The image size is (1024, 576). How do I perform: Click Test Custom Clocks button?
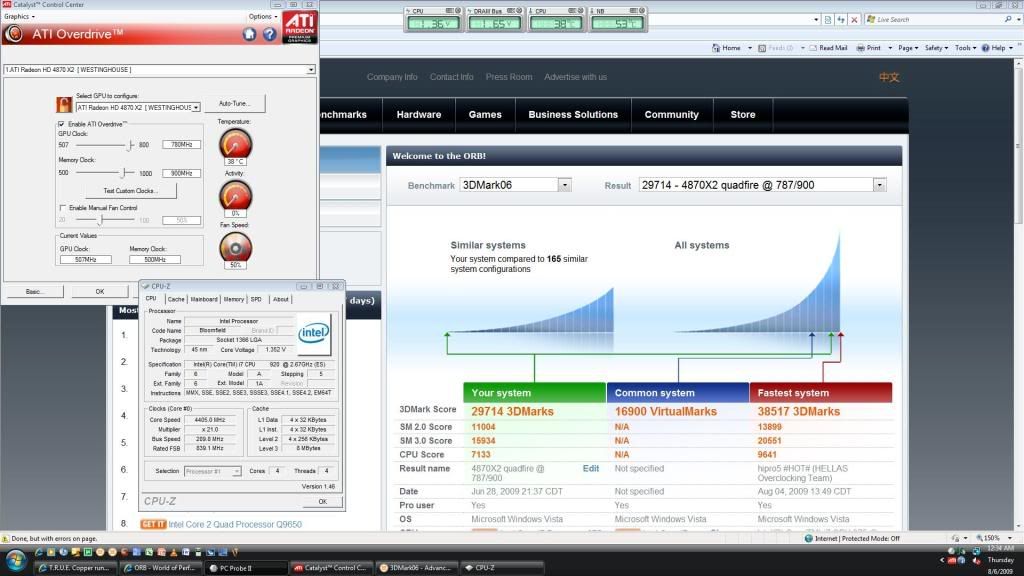pyautogui.click(x=131, y=191)
